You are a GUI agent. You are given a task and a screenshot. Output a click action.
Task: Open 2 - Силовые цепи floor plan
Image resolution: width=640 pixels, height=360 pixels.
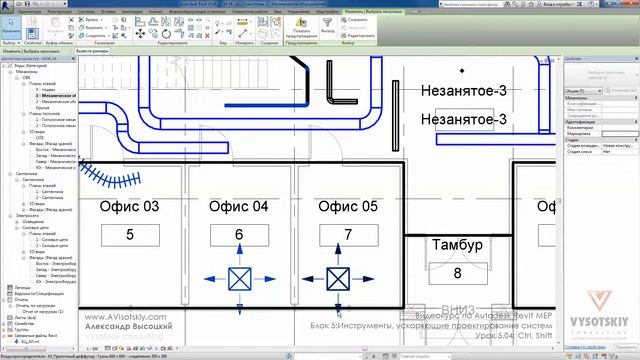(x=52, y=246)
